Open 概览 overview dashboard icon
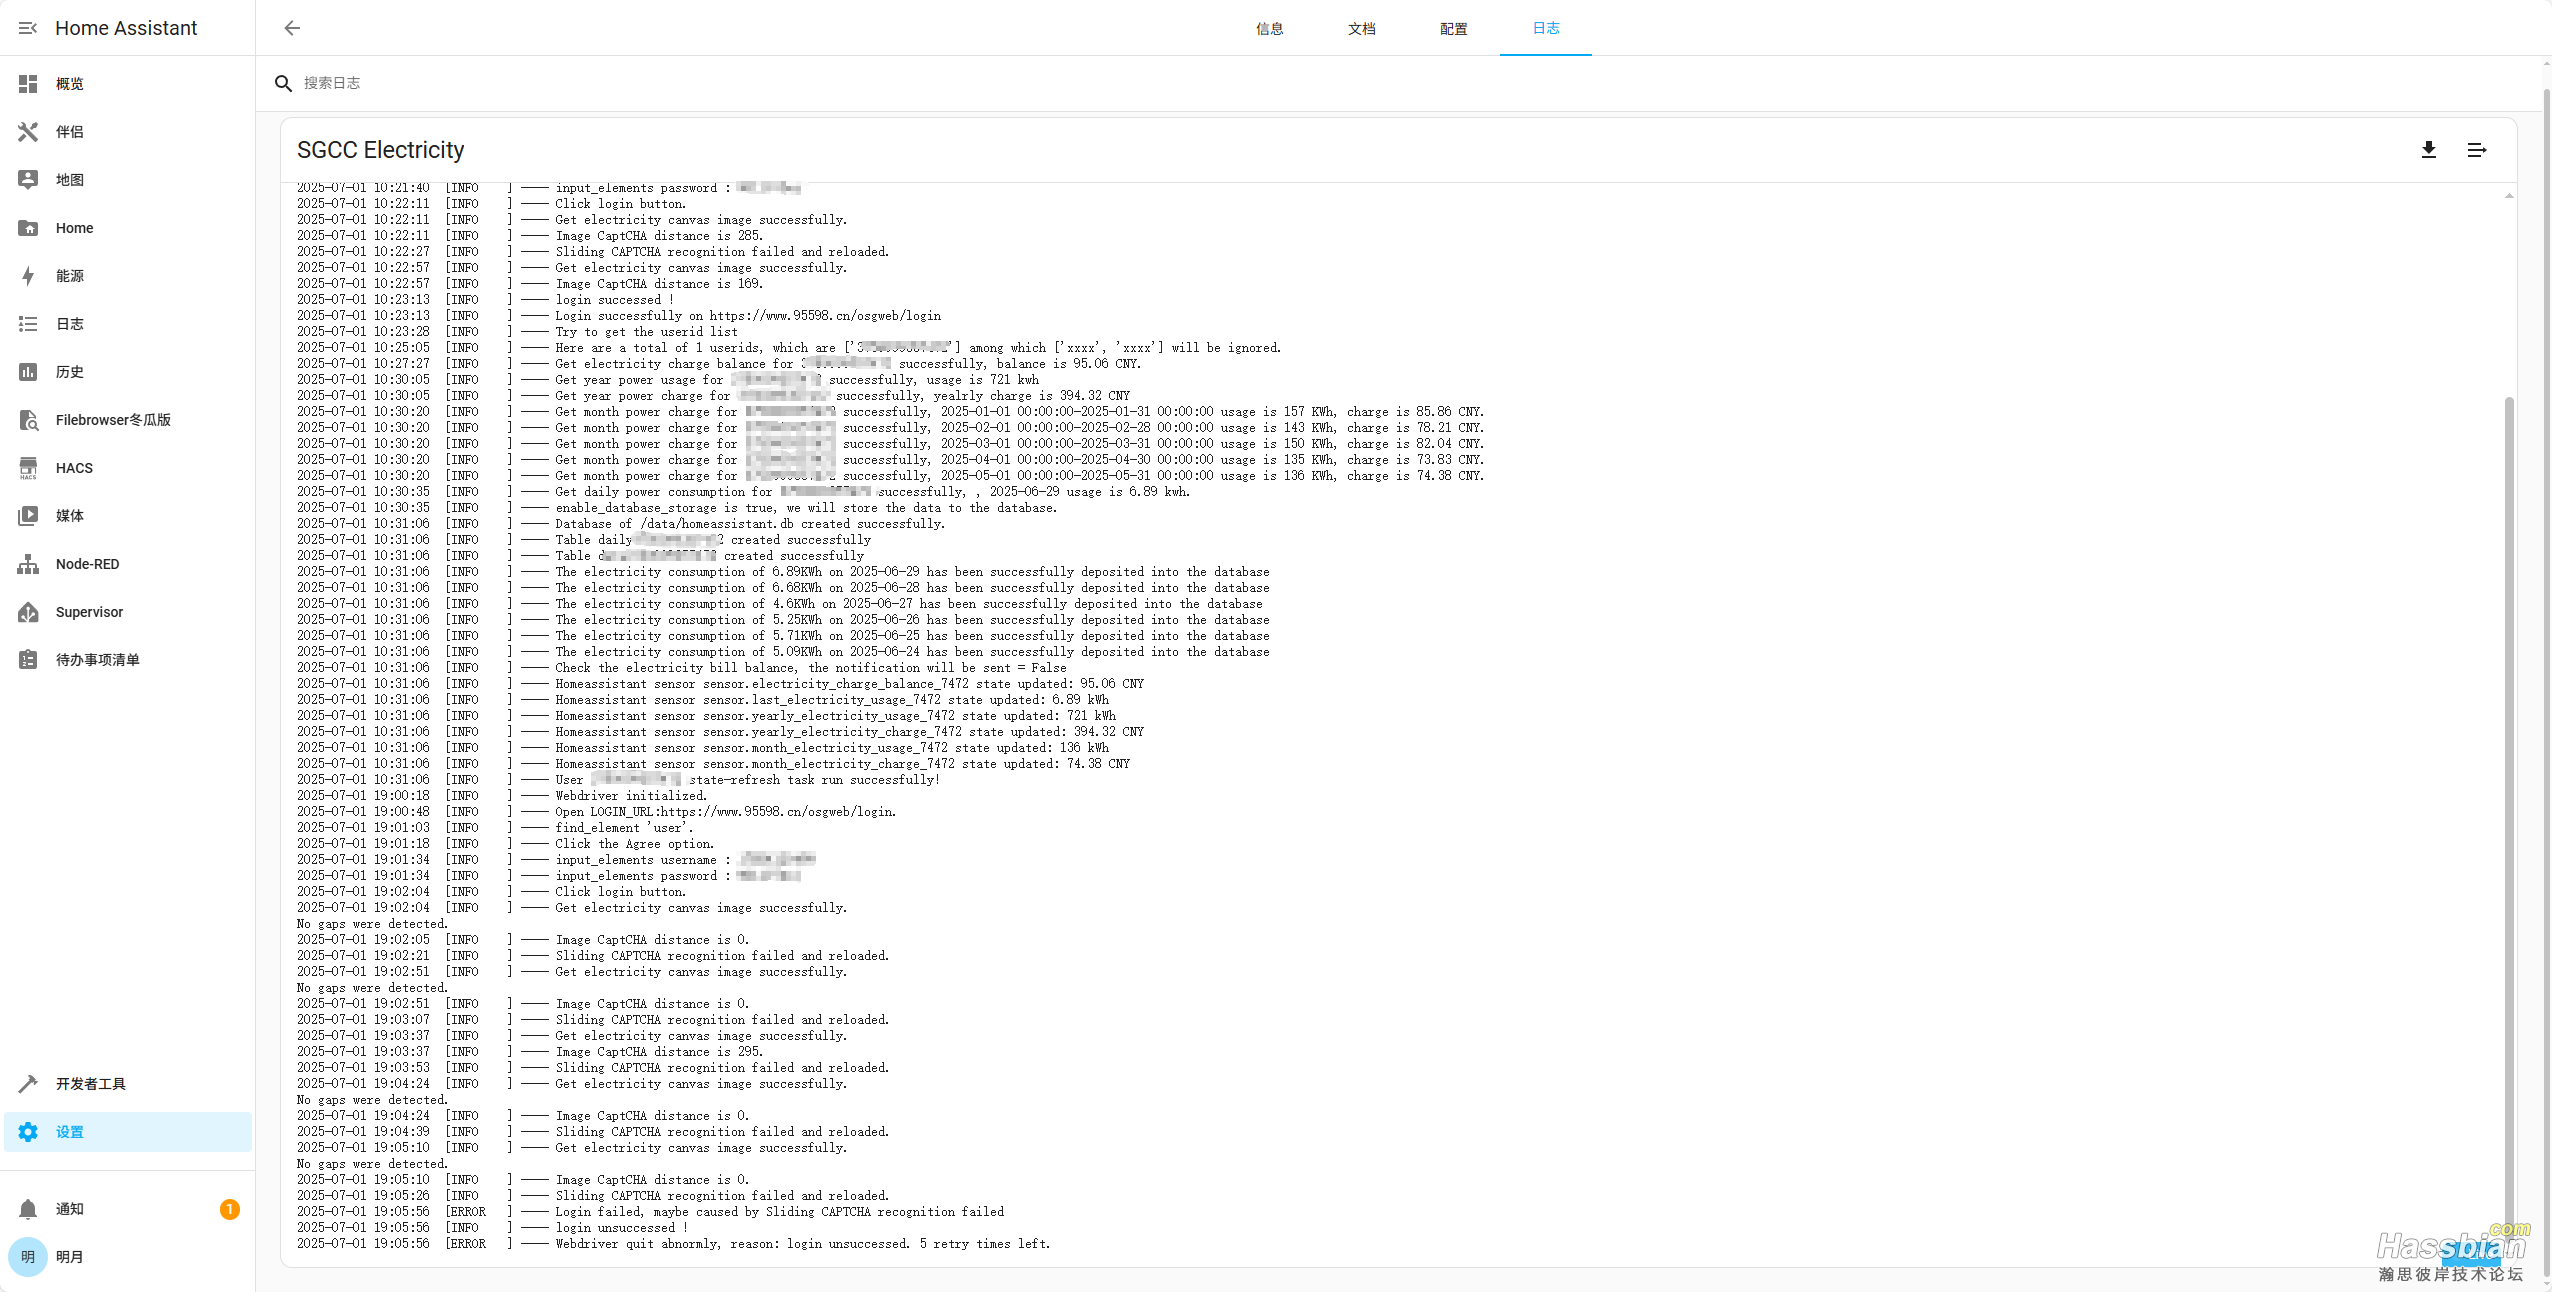The height and width of the screenshot is (1292, 2552). click(28, 84)
